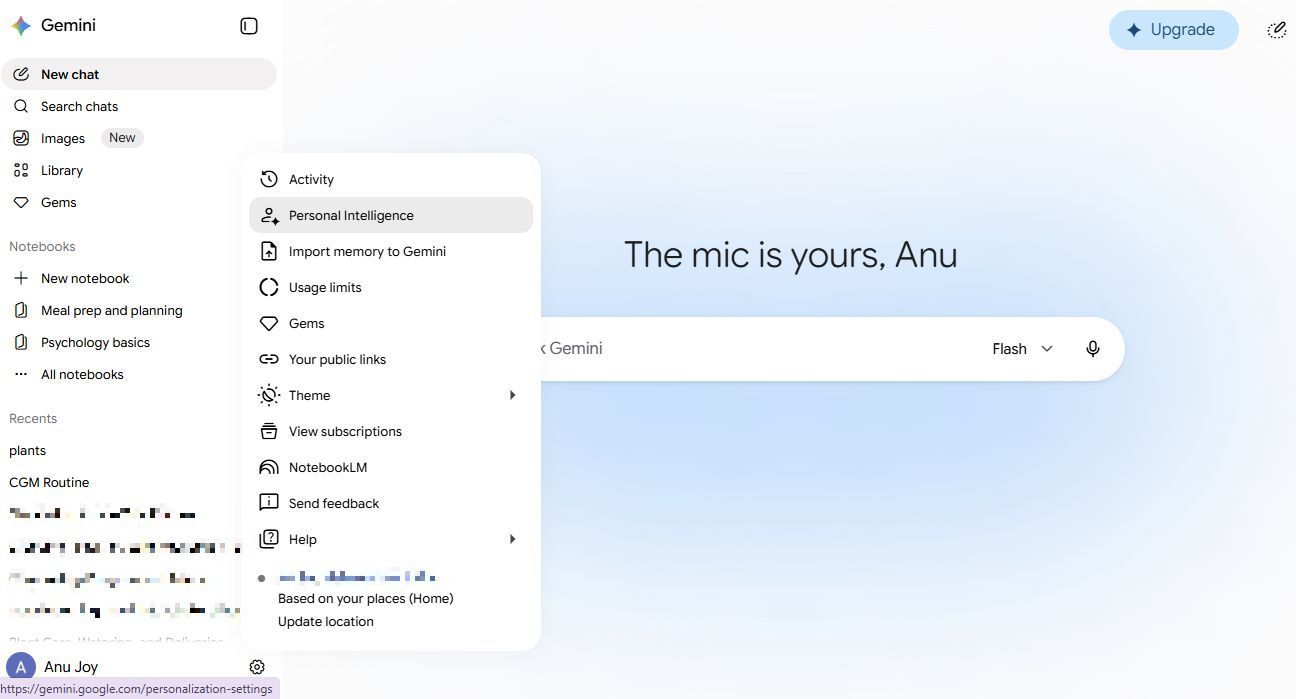This screenshot has width=1296, height=699.
Task: Click the NotebookLM icon in menu
Action: (x=269, y=467)
